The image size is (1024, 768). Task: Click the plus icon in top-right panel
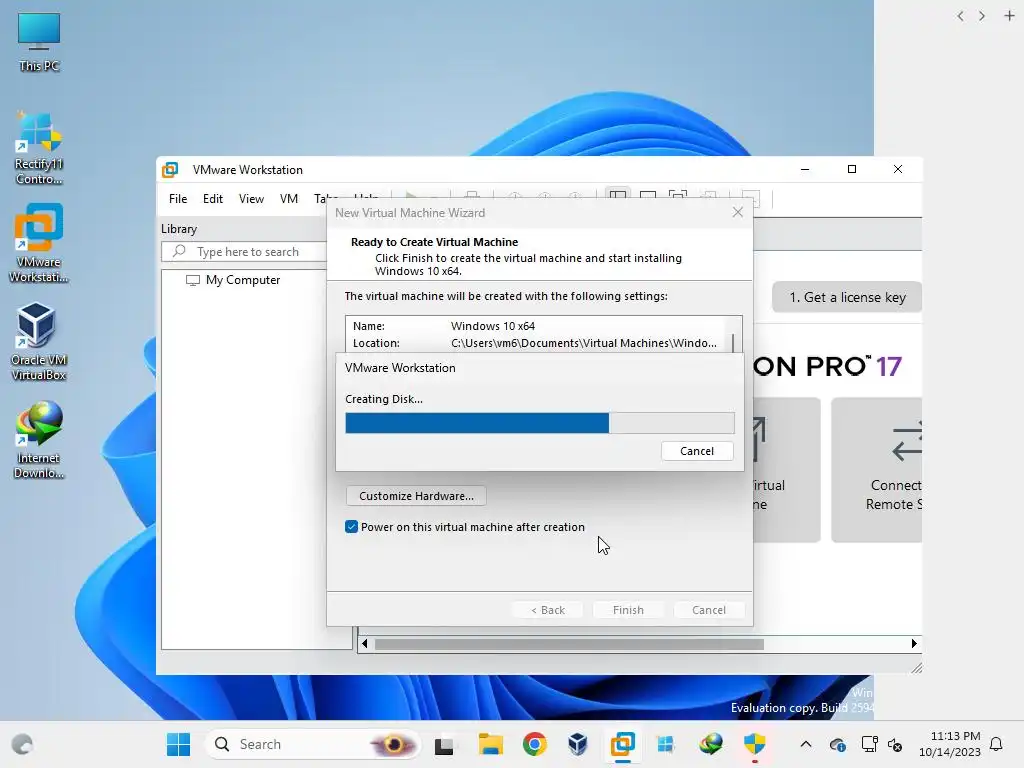click(1009, 16)
